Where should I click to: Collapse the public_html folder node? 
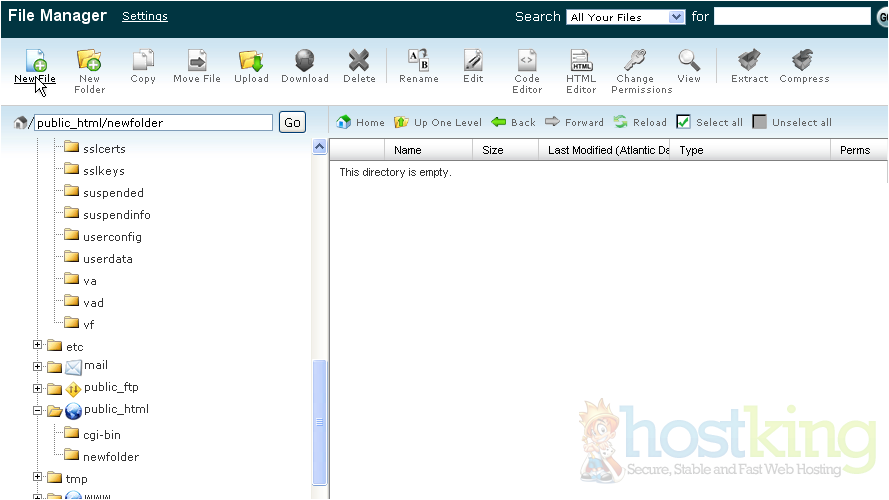point(38,410)
